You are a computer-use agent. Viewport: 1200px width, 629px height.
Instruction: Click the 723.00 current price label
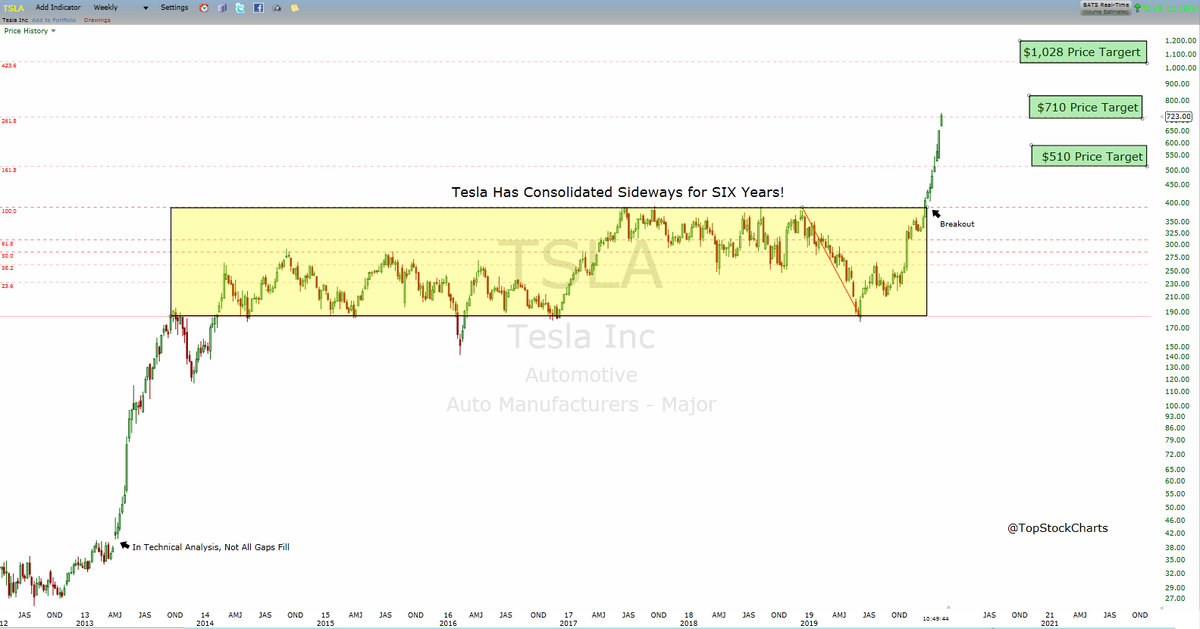coord(1178,117)
